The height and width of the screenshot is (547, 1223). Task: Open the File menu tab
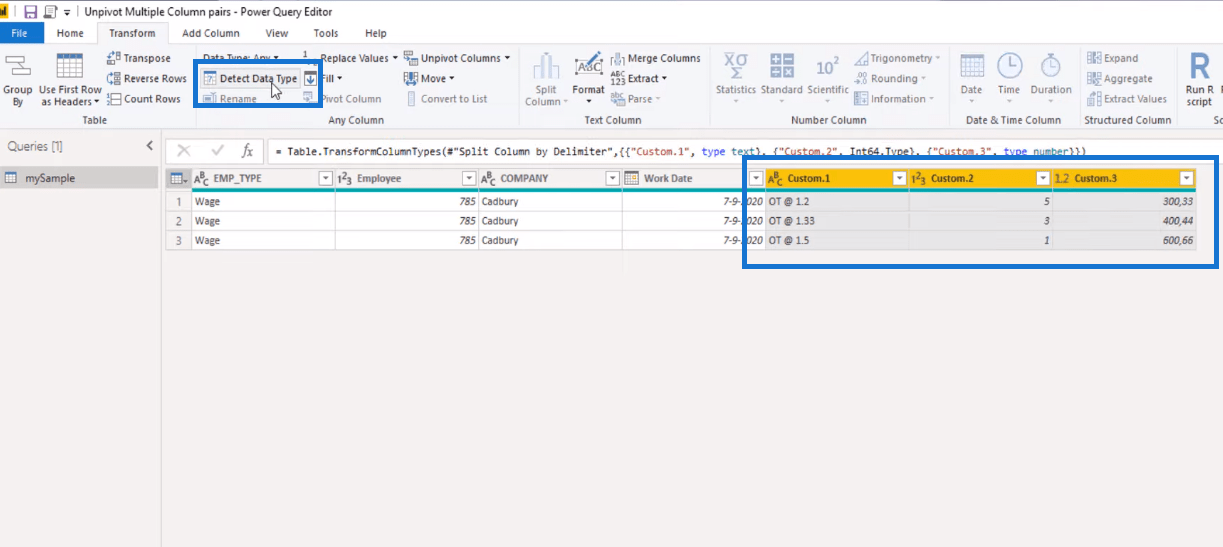(21, 33)
